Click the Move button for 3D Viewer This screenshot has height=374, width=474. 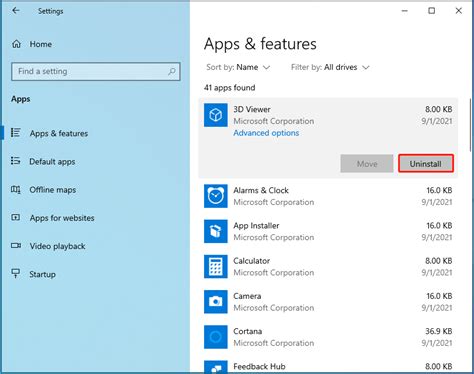[367, 164]
